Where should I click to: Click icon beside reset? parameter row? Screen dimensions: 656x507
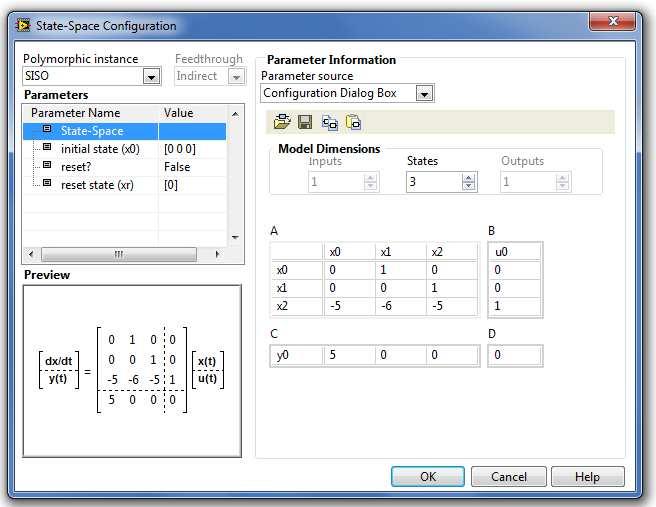pyautogui.click(x=47, y=165)
